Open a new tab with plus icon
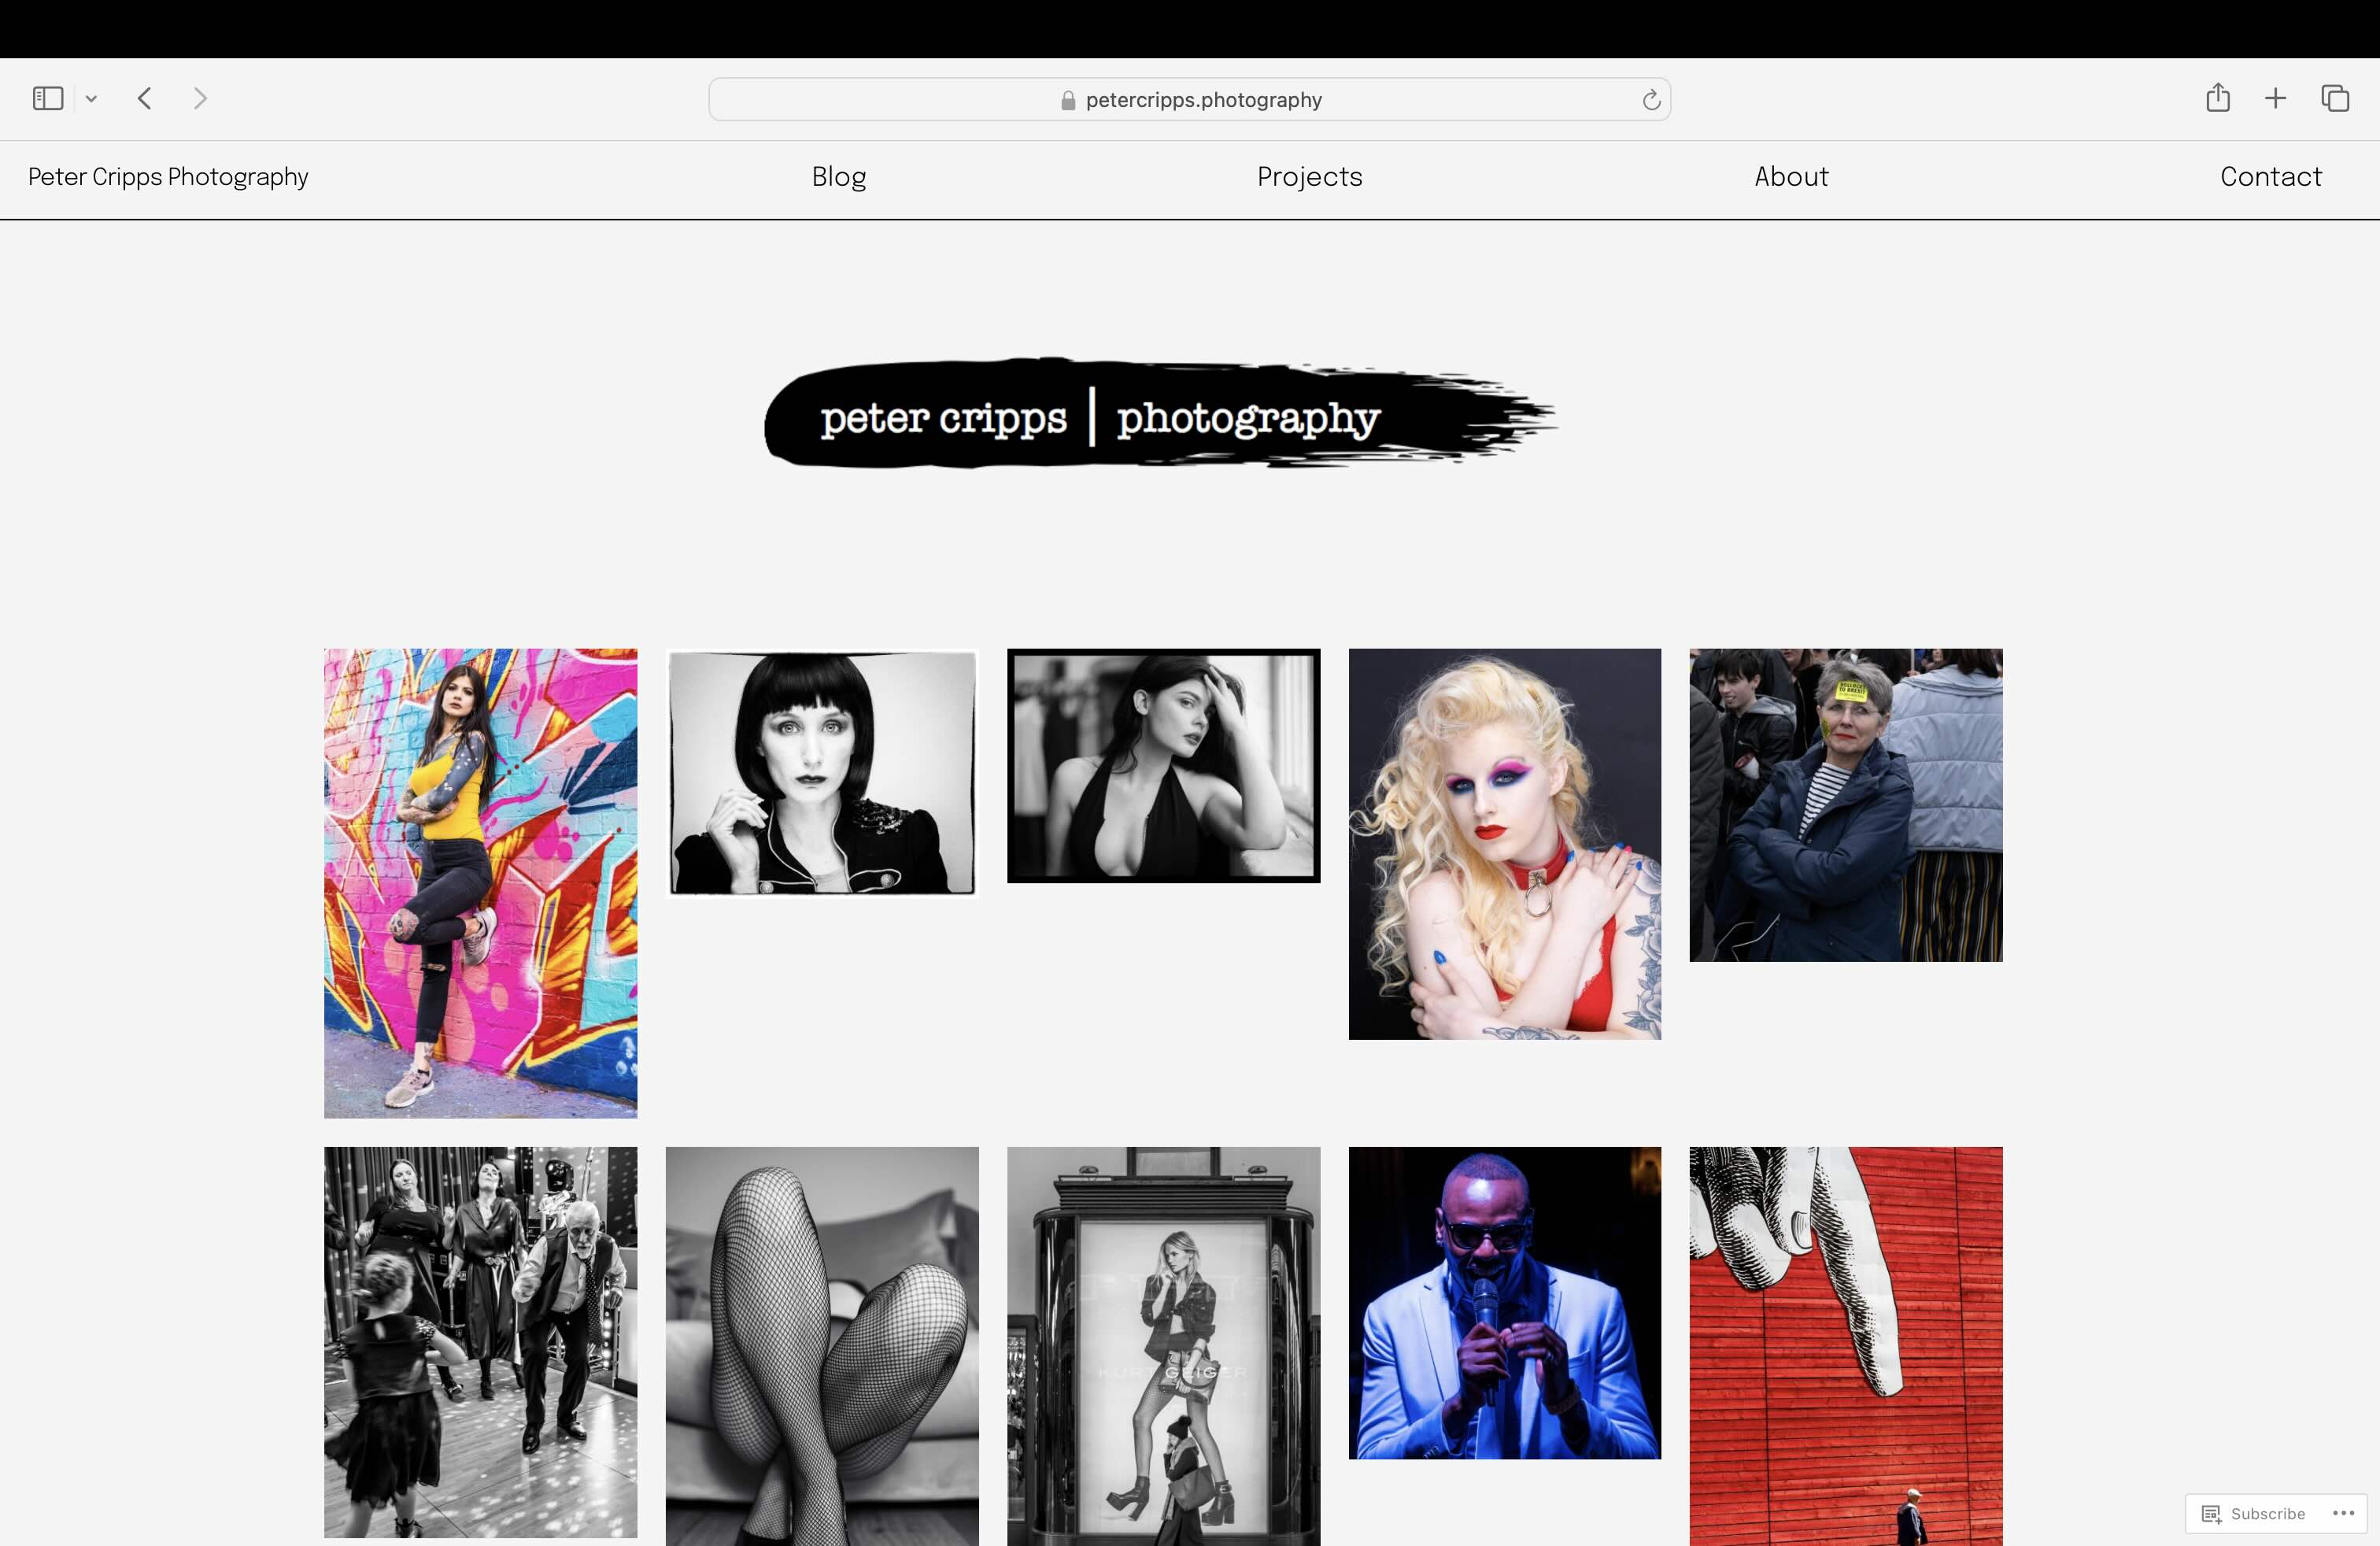Screen dimensions: 2380x1546 point(2275,98)
